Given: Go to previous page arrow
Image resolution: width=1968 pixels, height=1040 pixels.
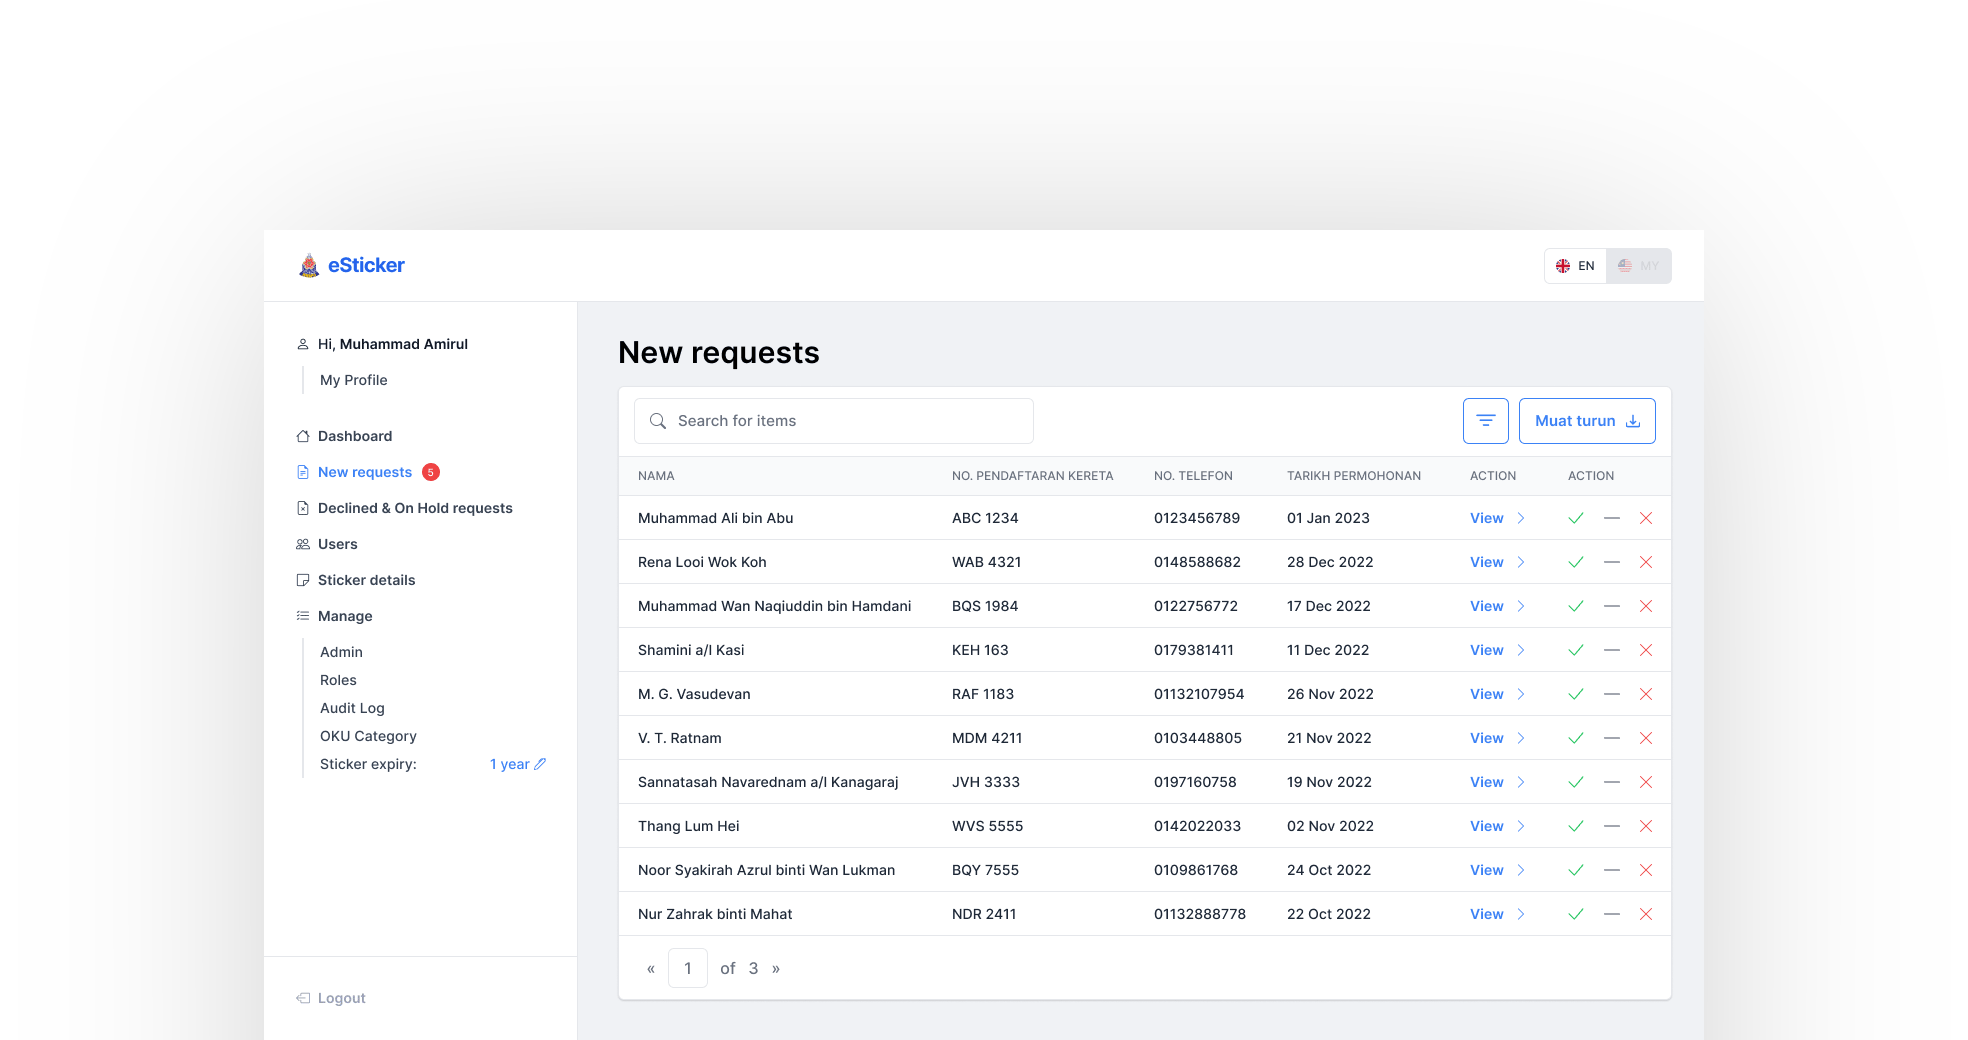Looking at the screenshot, I should [x=651, y=969].
